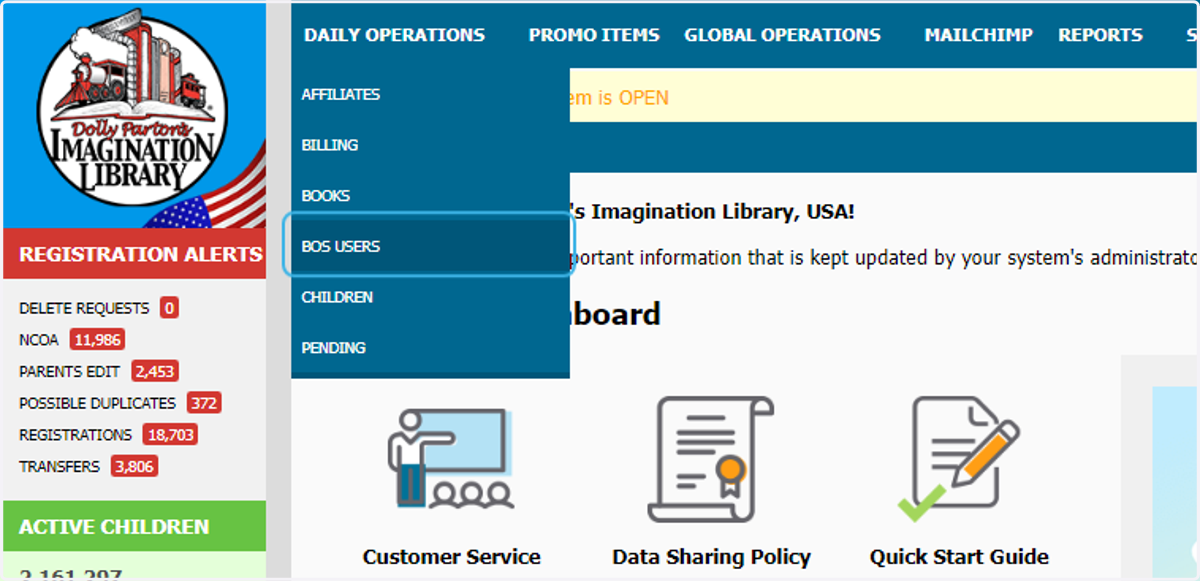The width and height of the screenshot is (1200, 581).
Task: Click the Customer Service label
Action: click(451, 557)
